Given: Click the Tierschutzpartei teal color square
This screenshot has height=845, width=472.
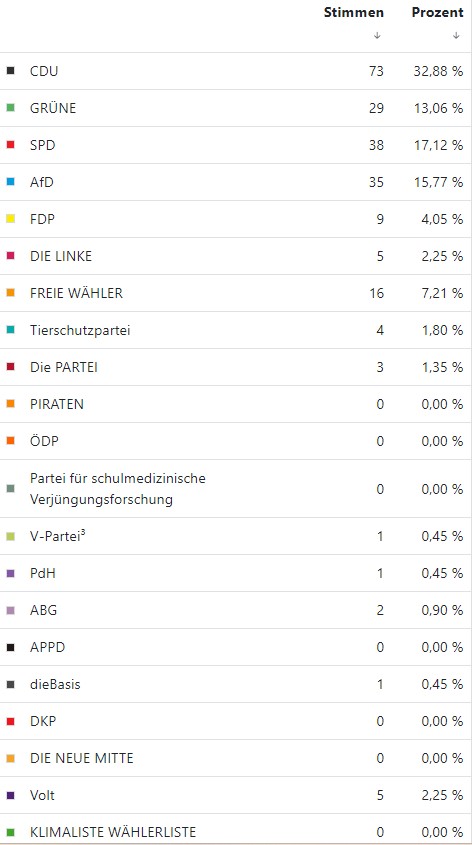Looking at the screenshot, I should click(x=10, y=330).
